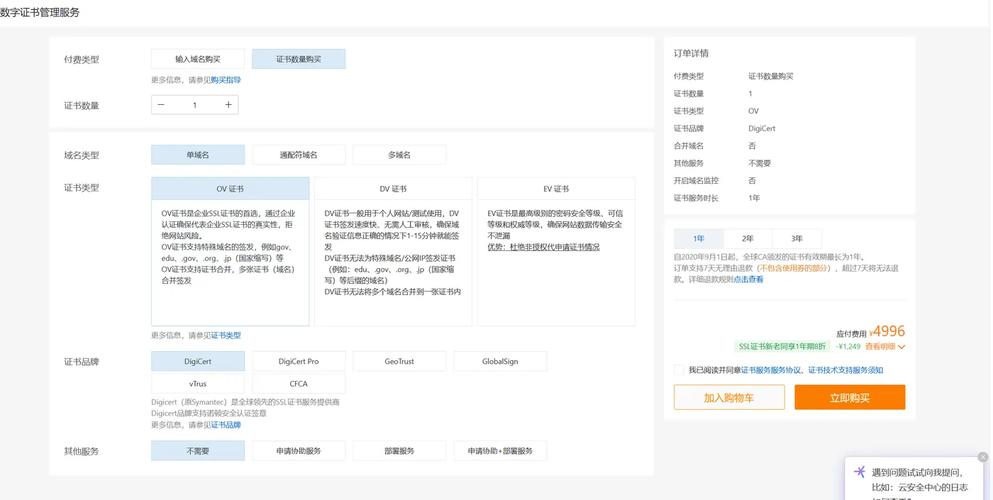Close the assistant popup
Viewport: 993px width, 500px height.
(x=982, y=457)
